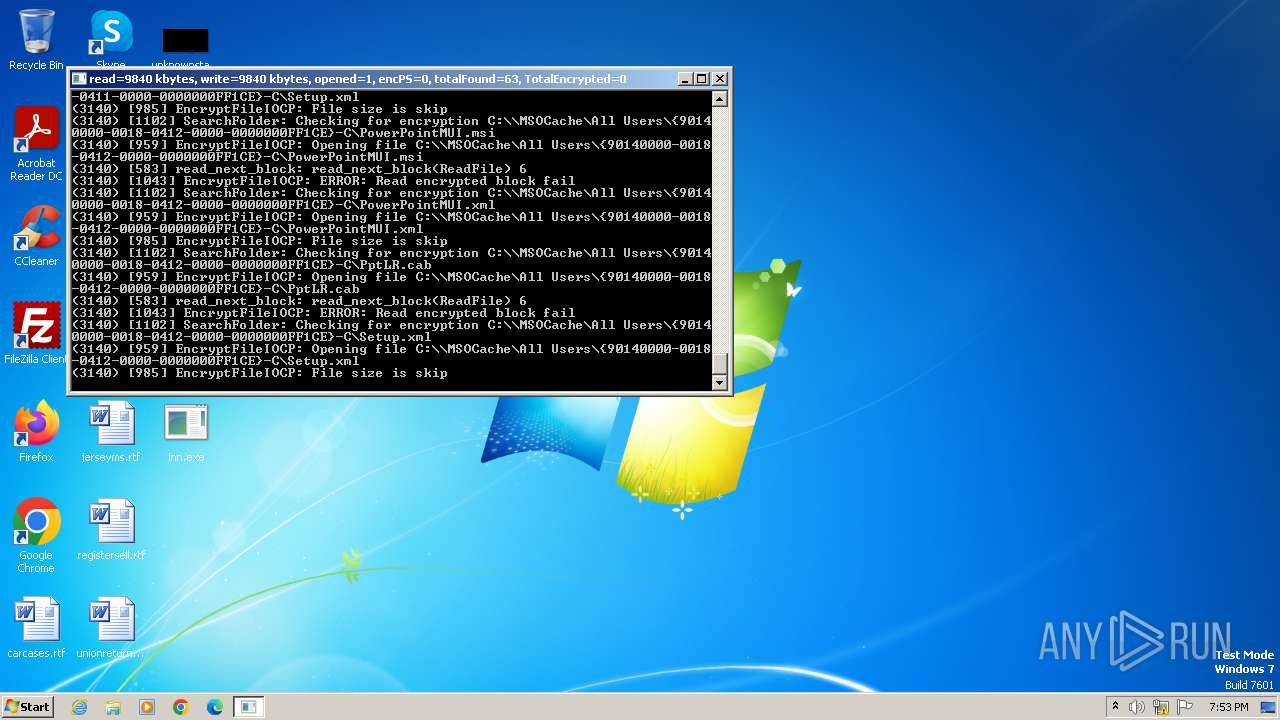1280x720 pixels.
Task: Select the jerseyms.rtf document
Action: point(111,432)
